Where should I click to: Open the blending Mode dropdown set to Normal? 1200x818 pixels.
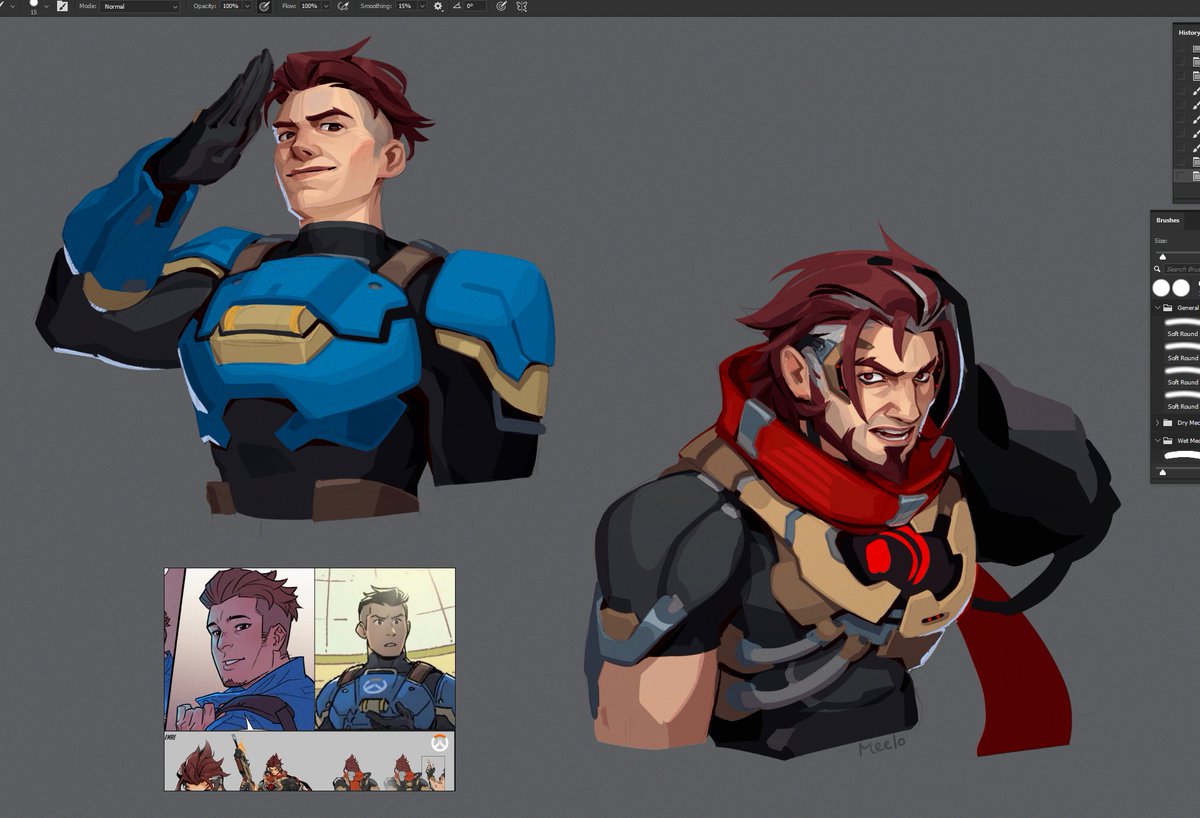(x=140, y=6)
